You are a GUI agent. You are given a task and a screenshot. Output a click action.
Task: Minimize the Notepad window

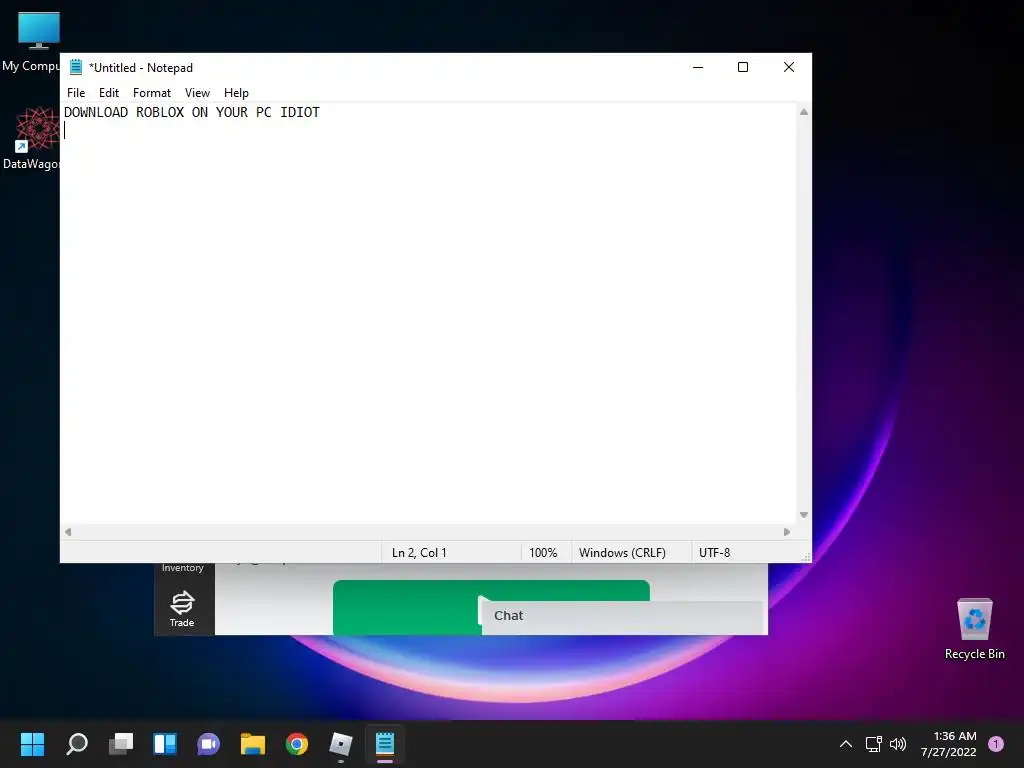coord(698,67)
